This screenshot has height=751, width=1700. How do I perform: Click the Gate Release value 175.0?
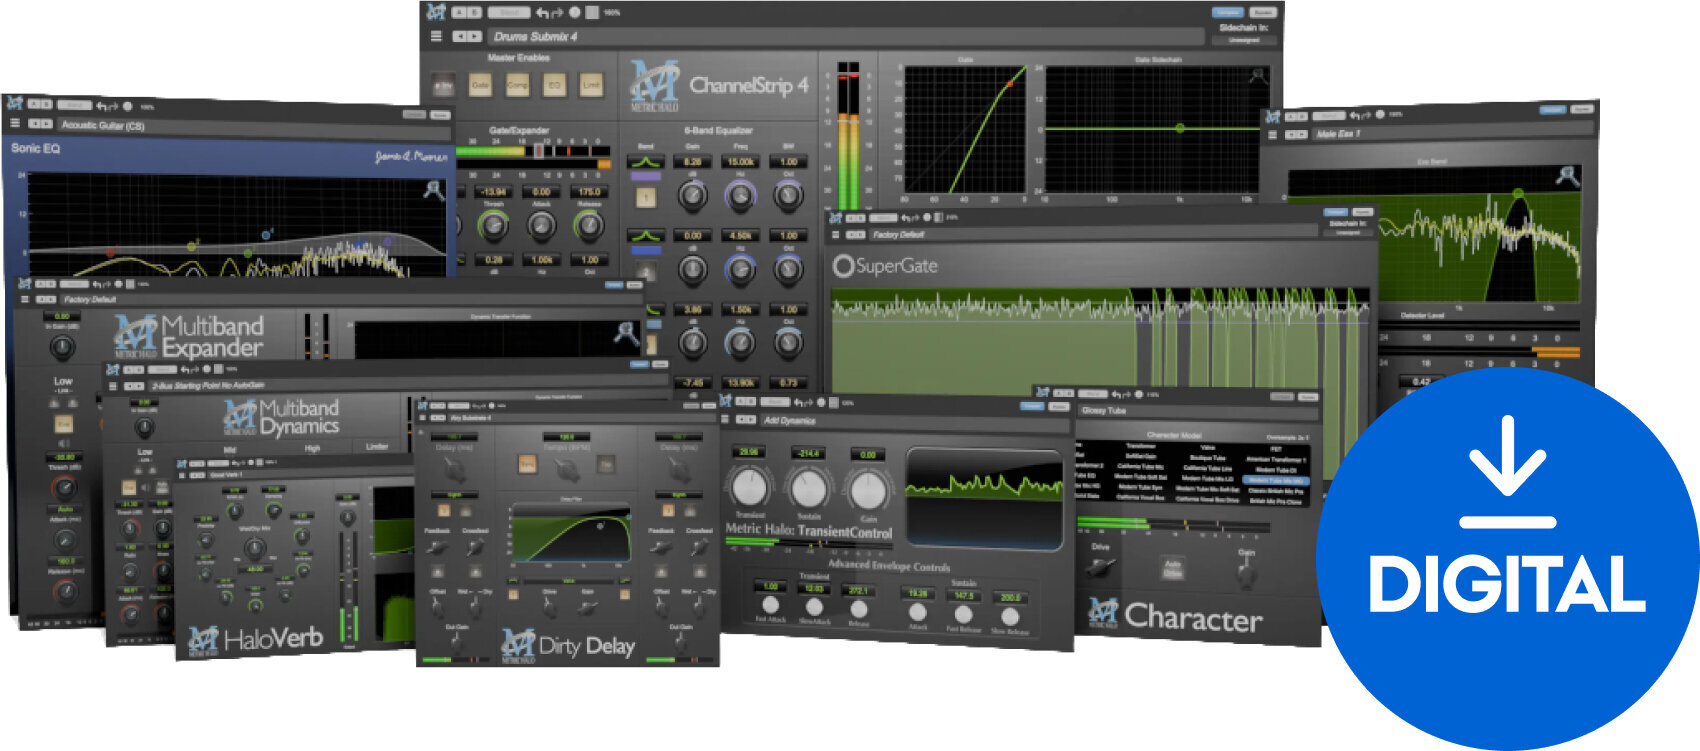click(x=590, y=191)
